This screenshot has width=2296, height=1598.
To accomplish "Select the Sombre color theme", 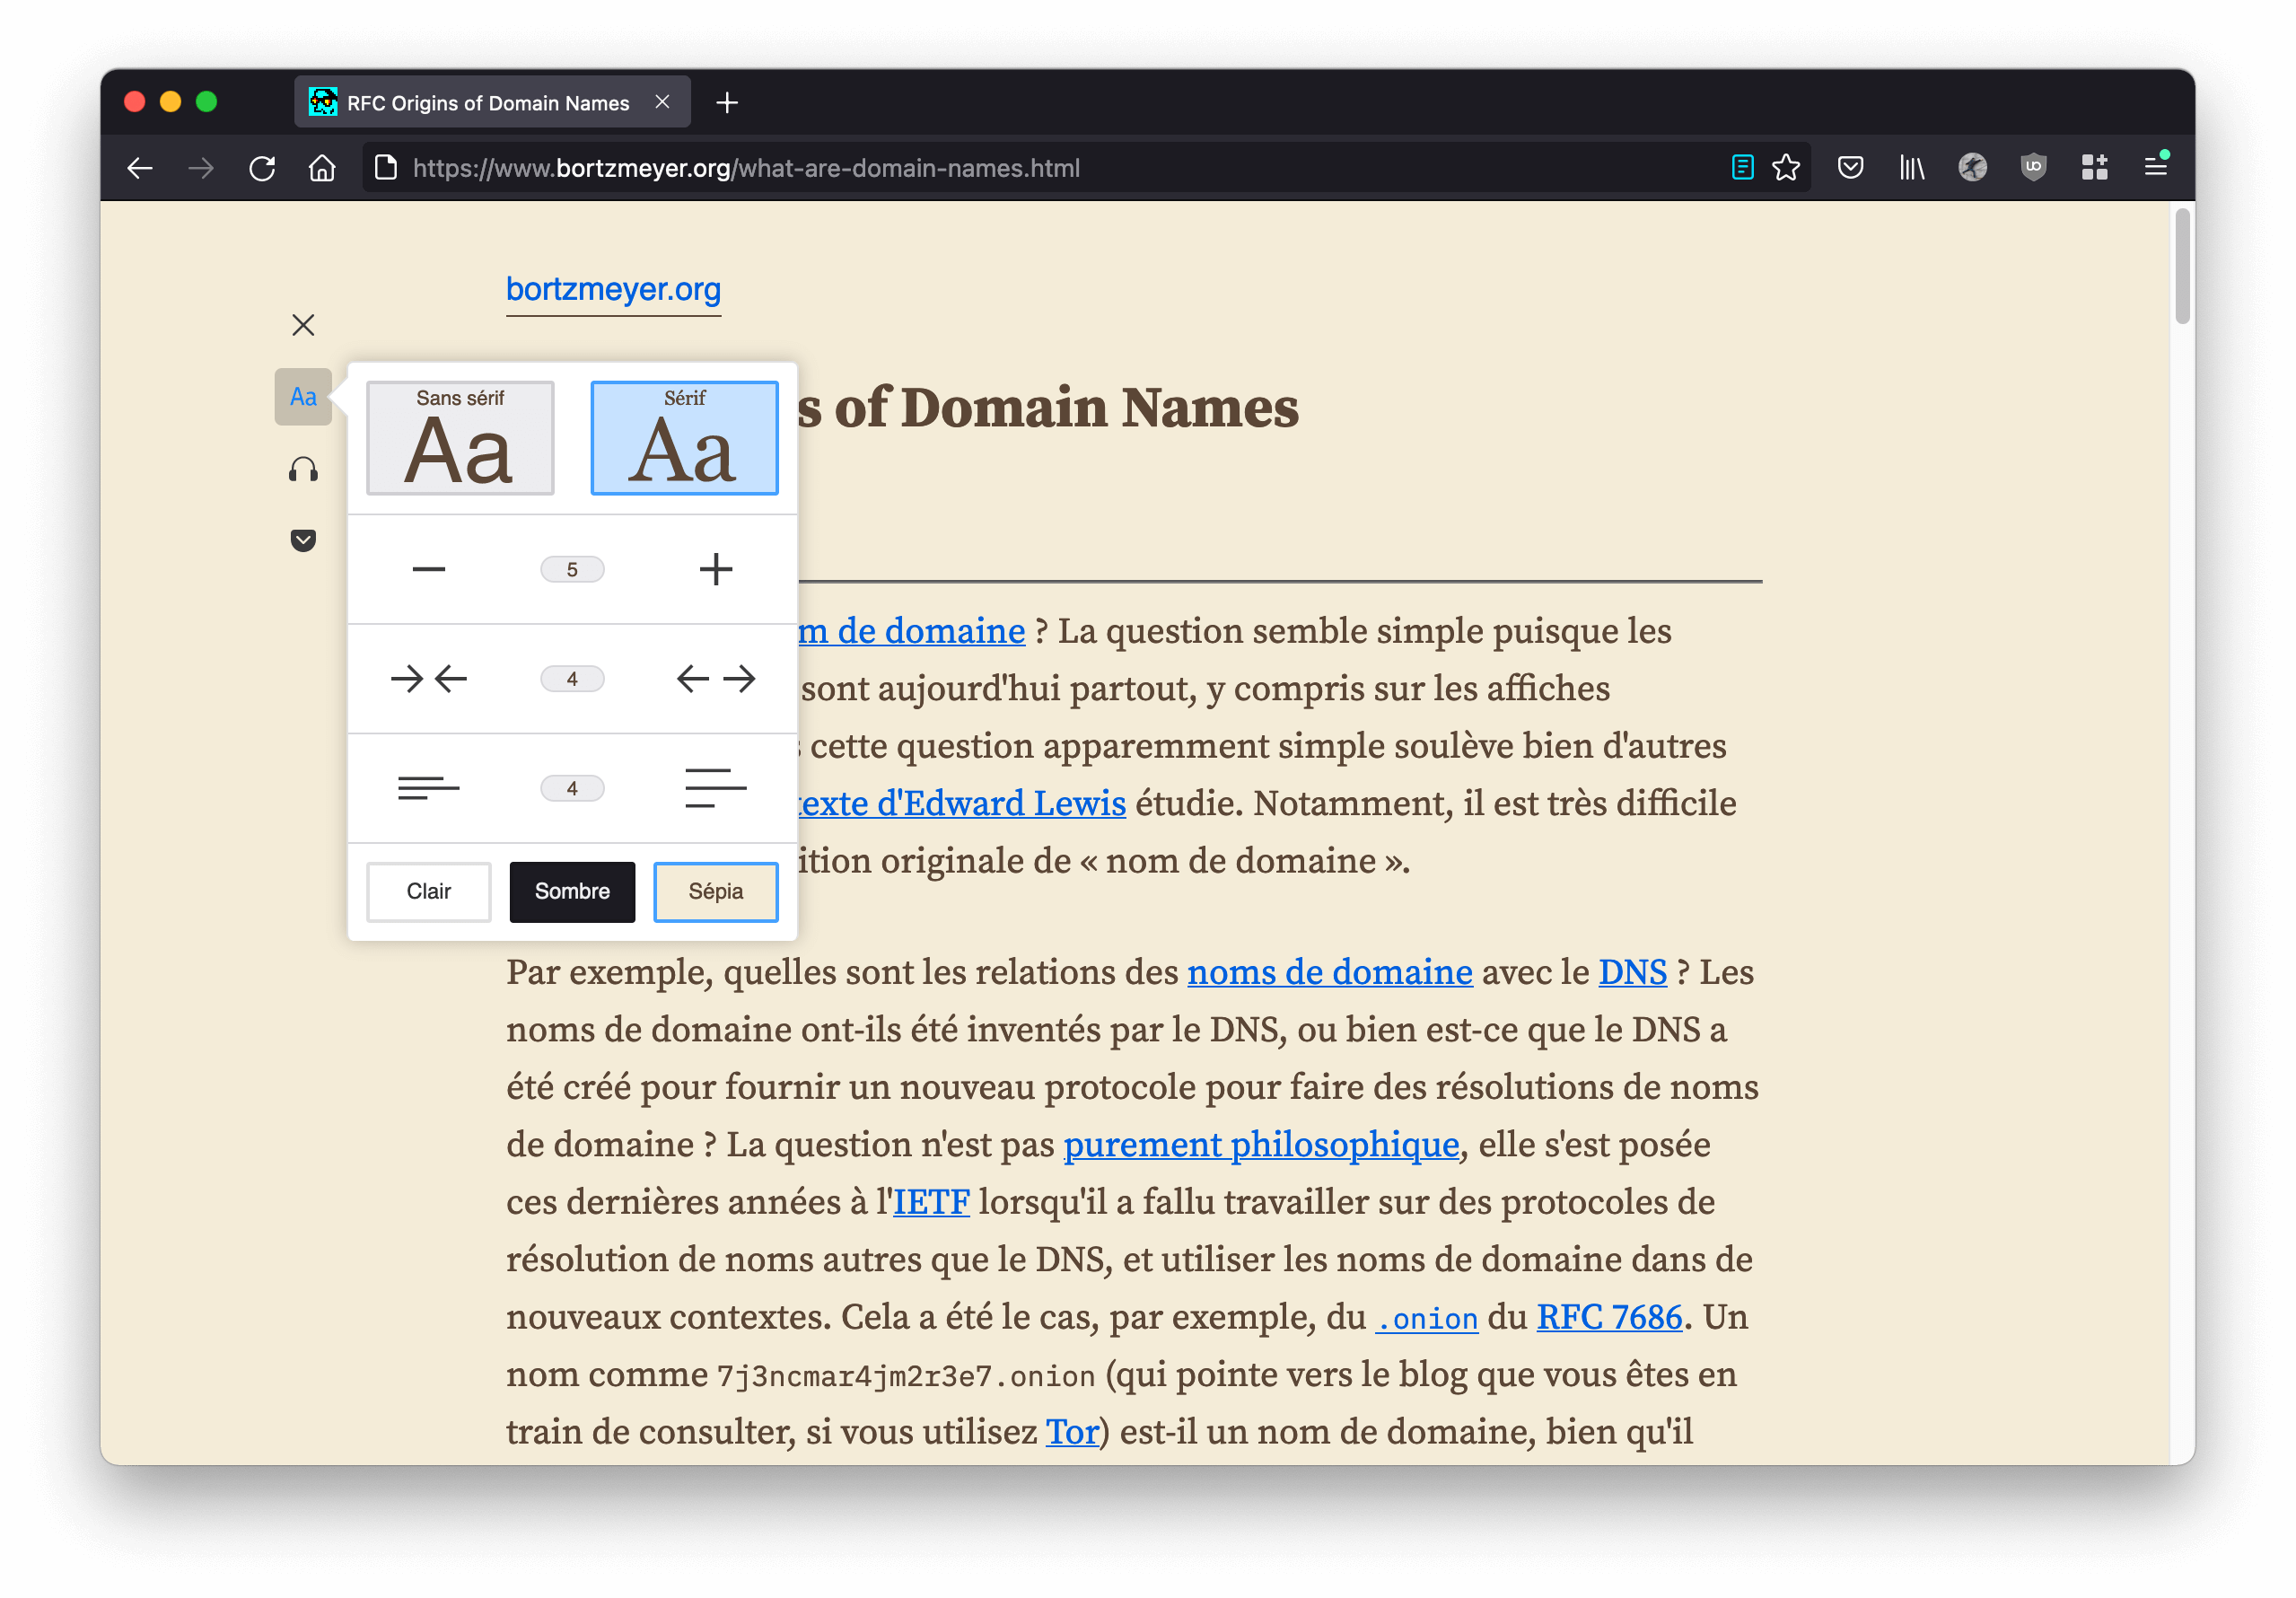I will point(572,891).
